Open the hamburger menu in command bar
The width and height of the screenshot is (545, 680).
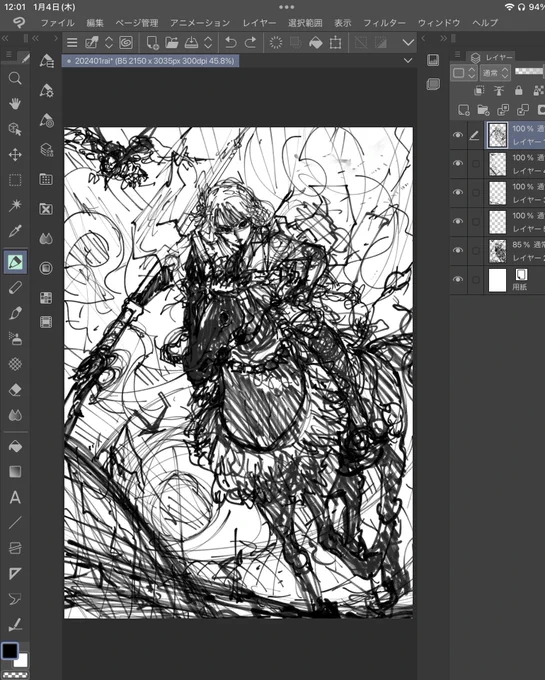click(x=72, y=42)
